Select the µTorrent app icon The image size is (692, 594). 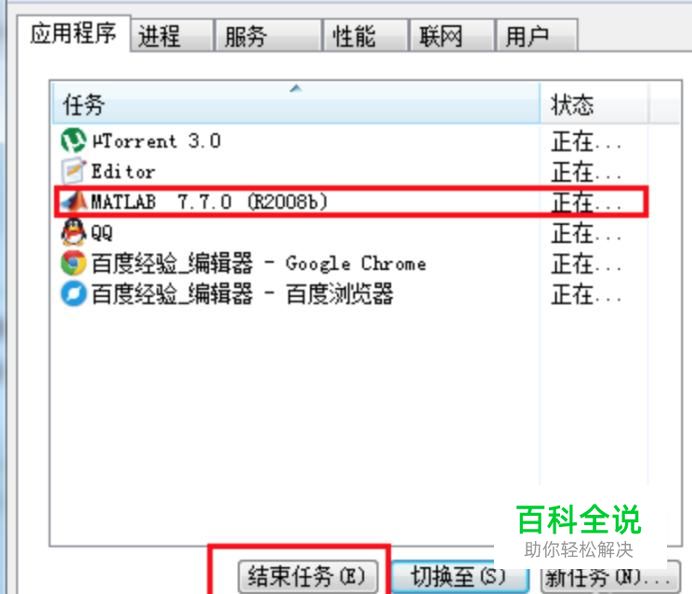click(x=73, y=141)
